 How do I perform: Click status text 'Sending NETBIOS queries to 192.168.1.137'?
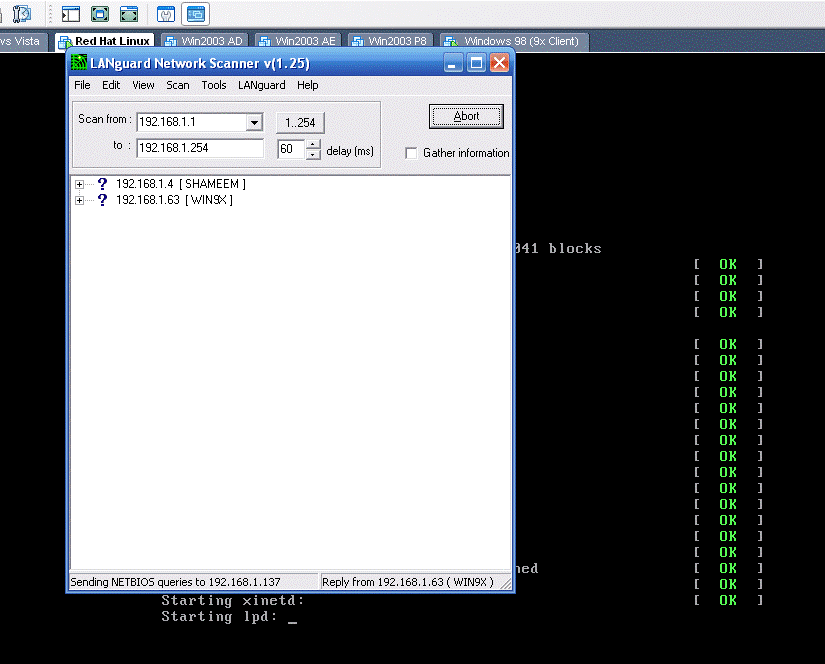pos(175,582)
